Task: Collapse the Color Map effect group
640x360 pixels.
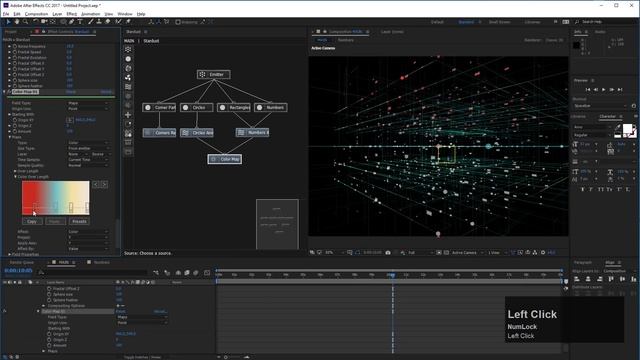Action: coord(4,92)
